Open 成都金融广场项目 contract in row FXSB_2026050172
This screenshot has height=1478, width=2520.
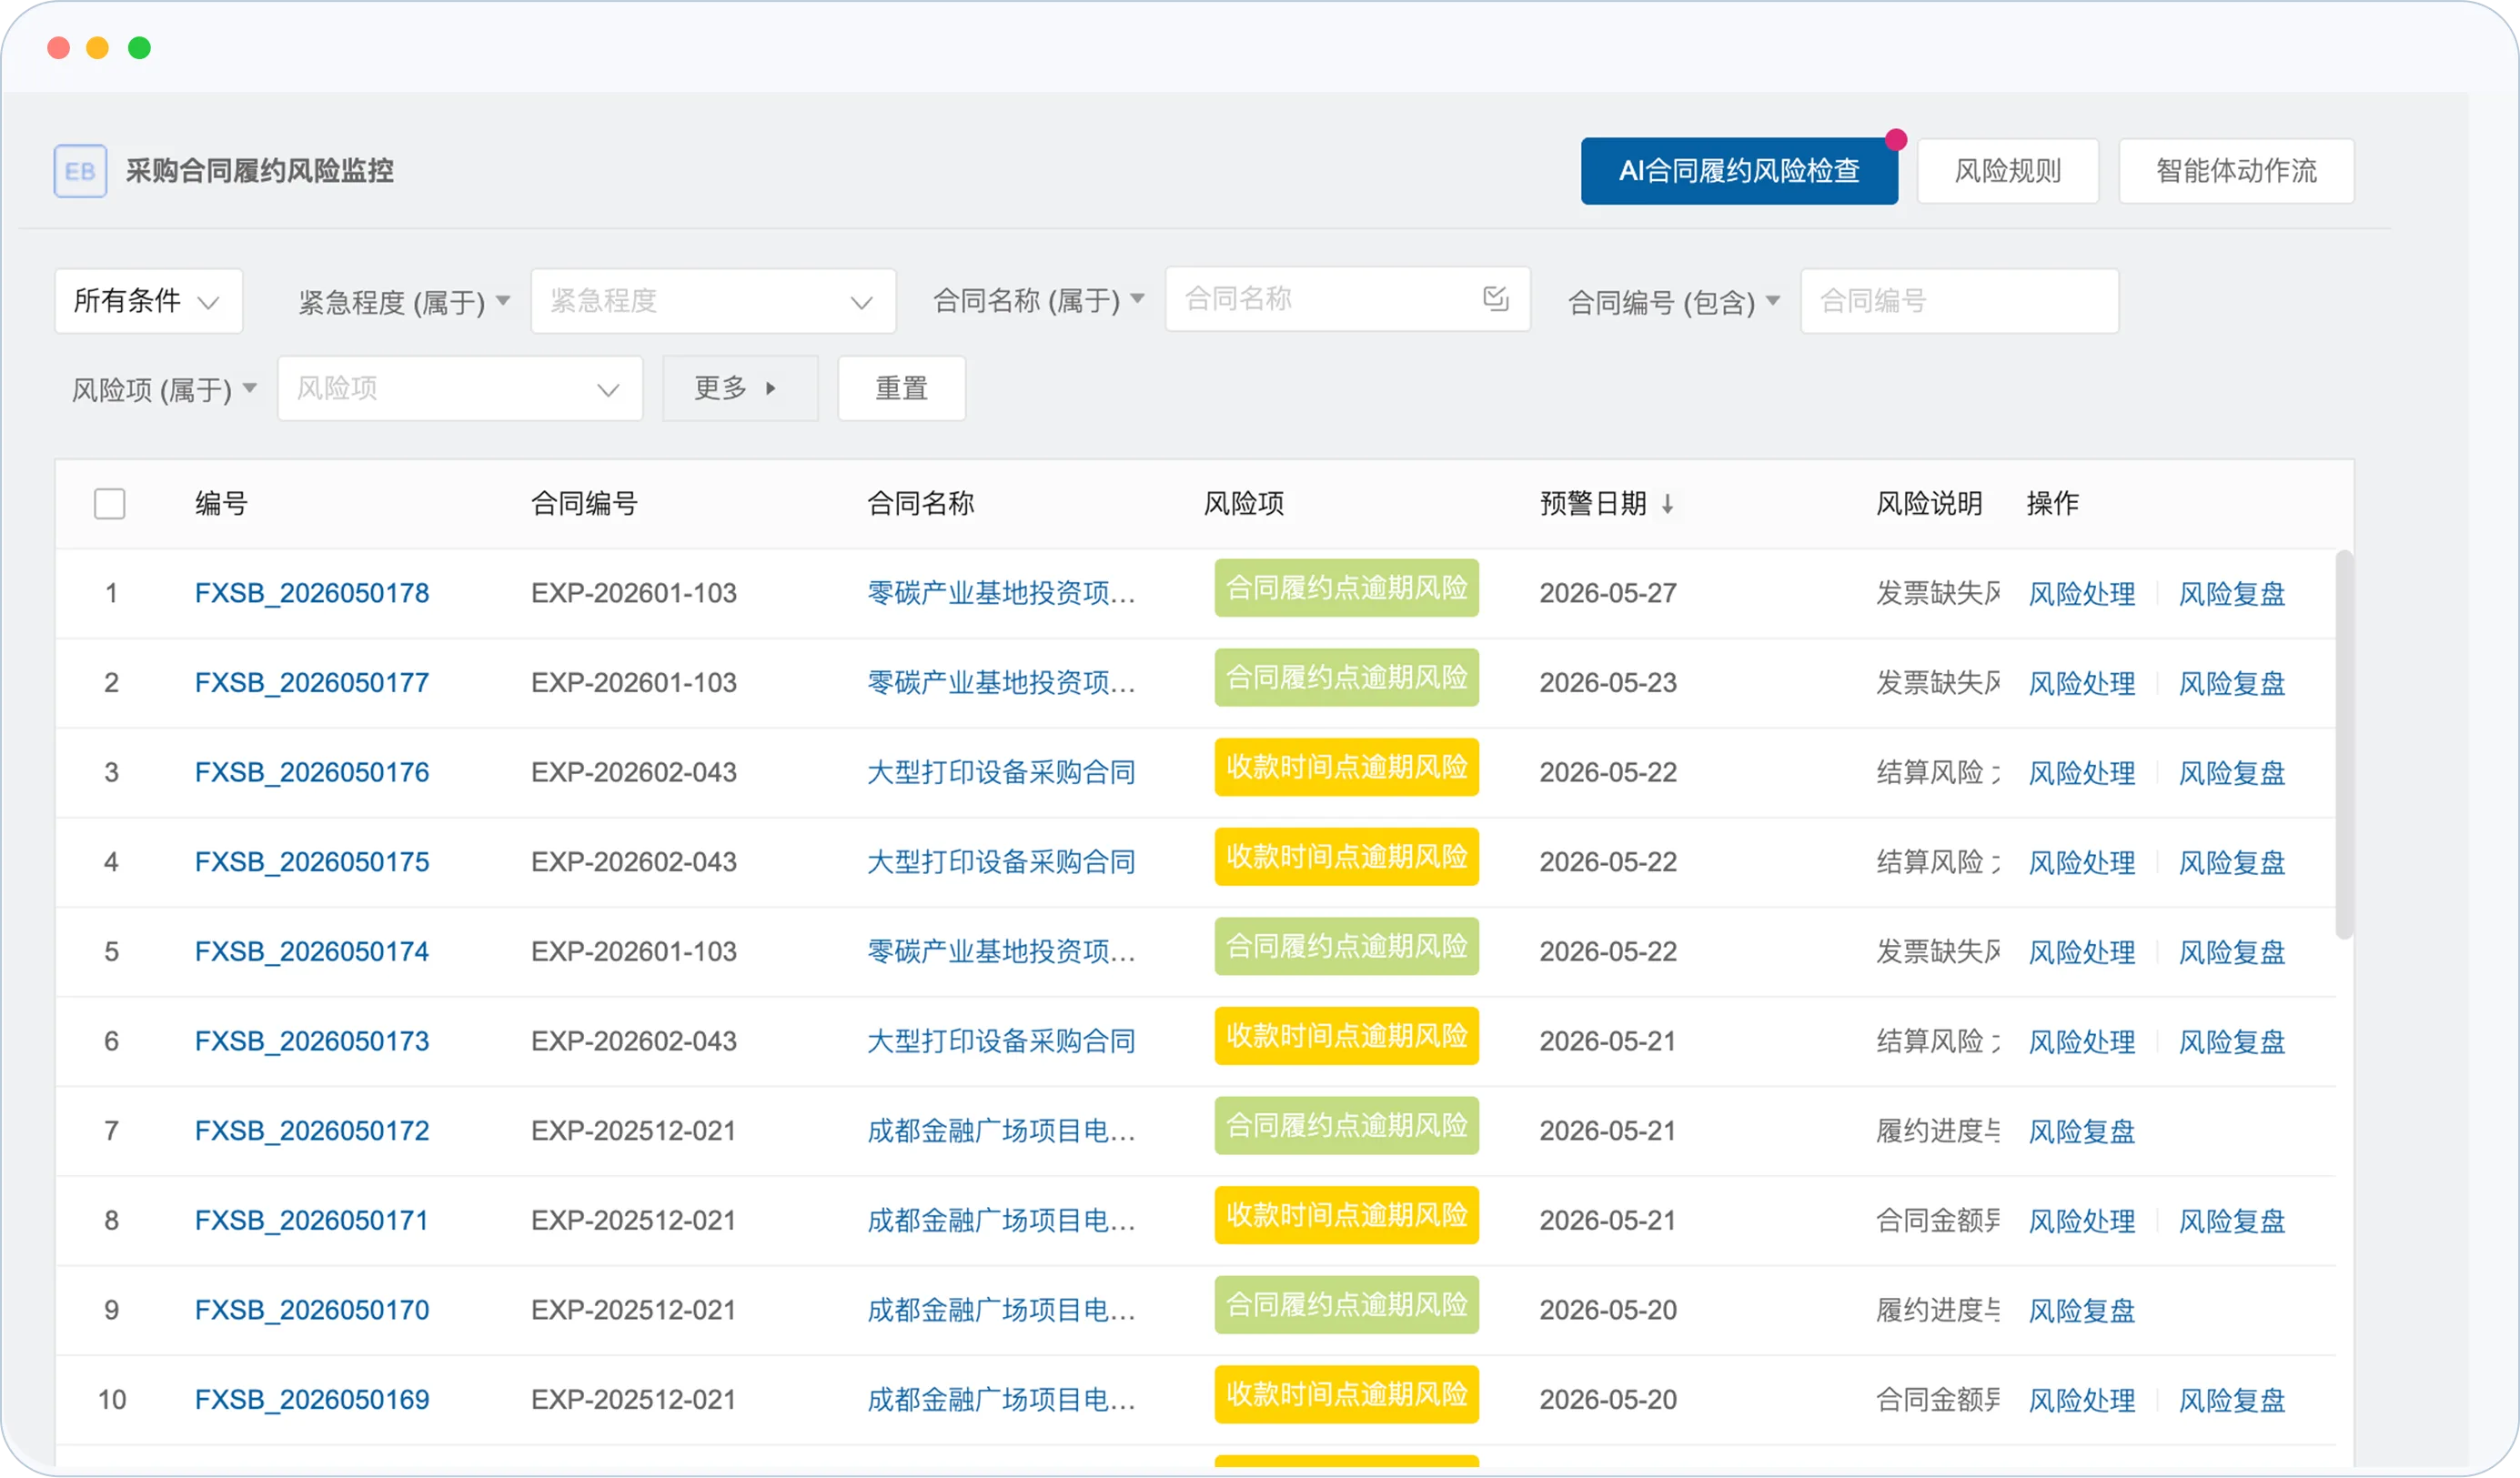tap(1001, 1132)
